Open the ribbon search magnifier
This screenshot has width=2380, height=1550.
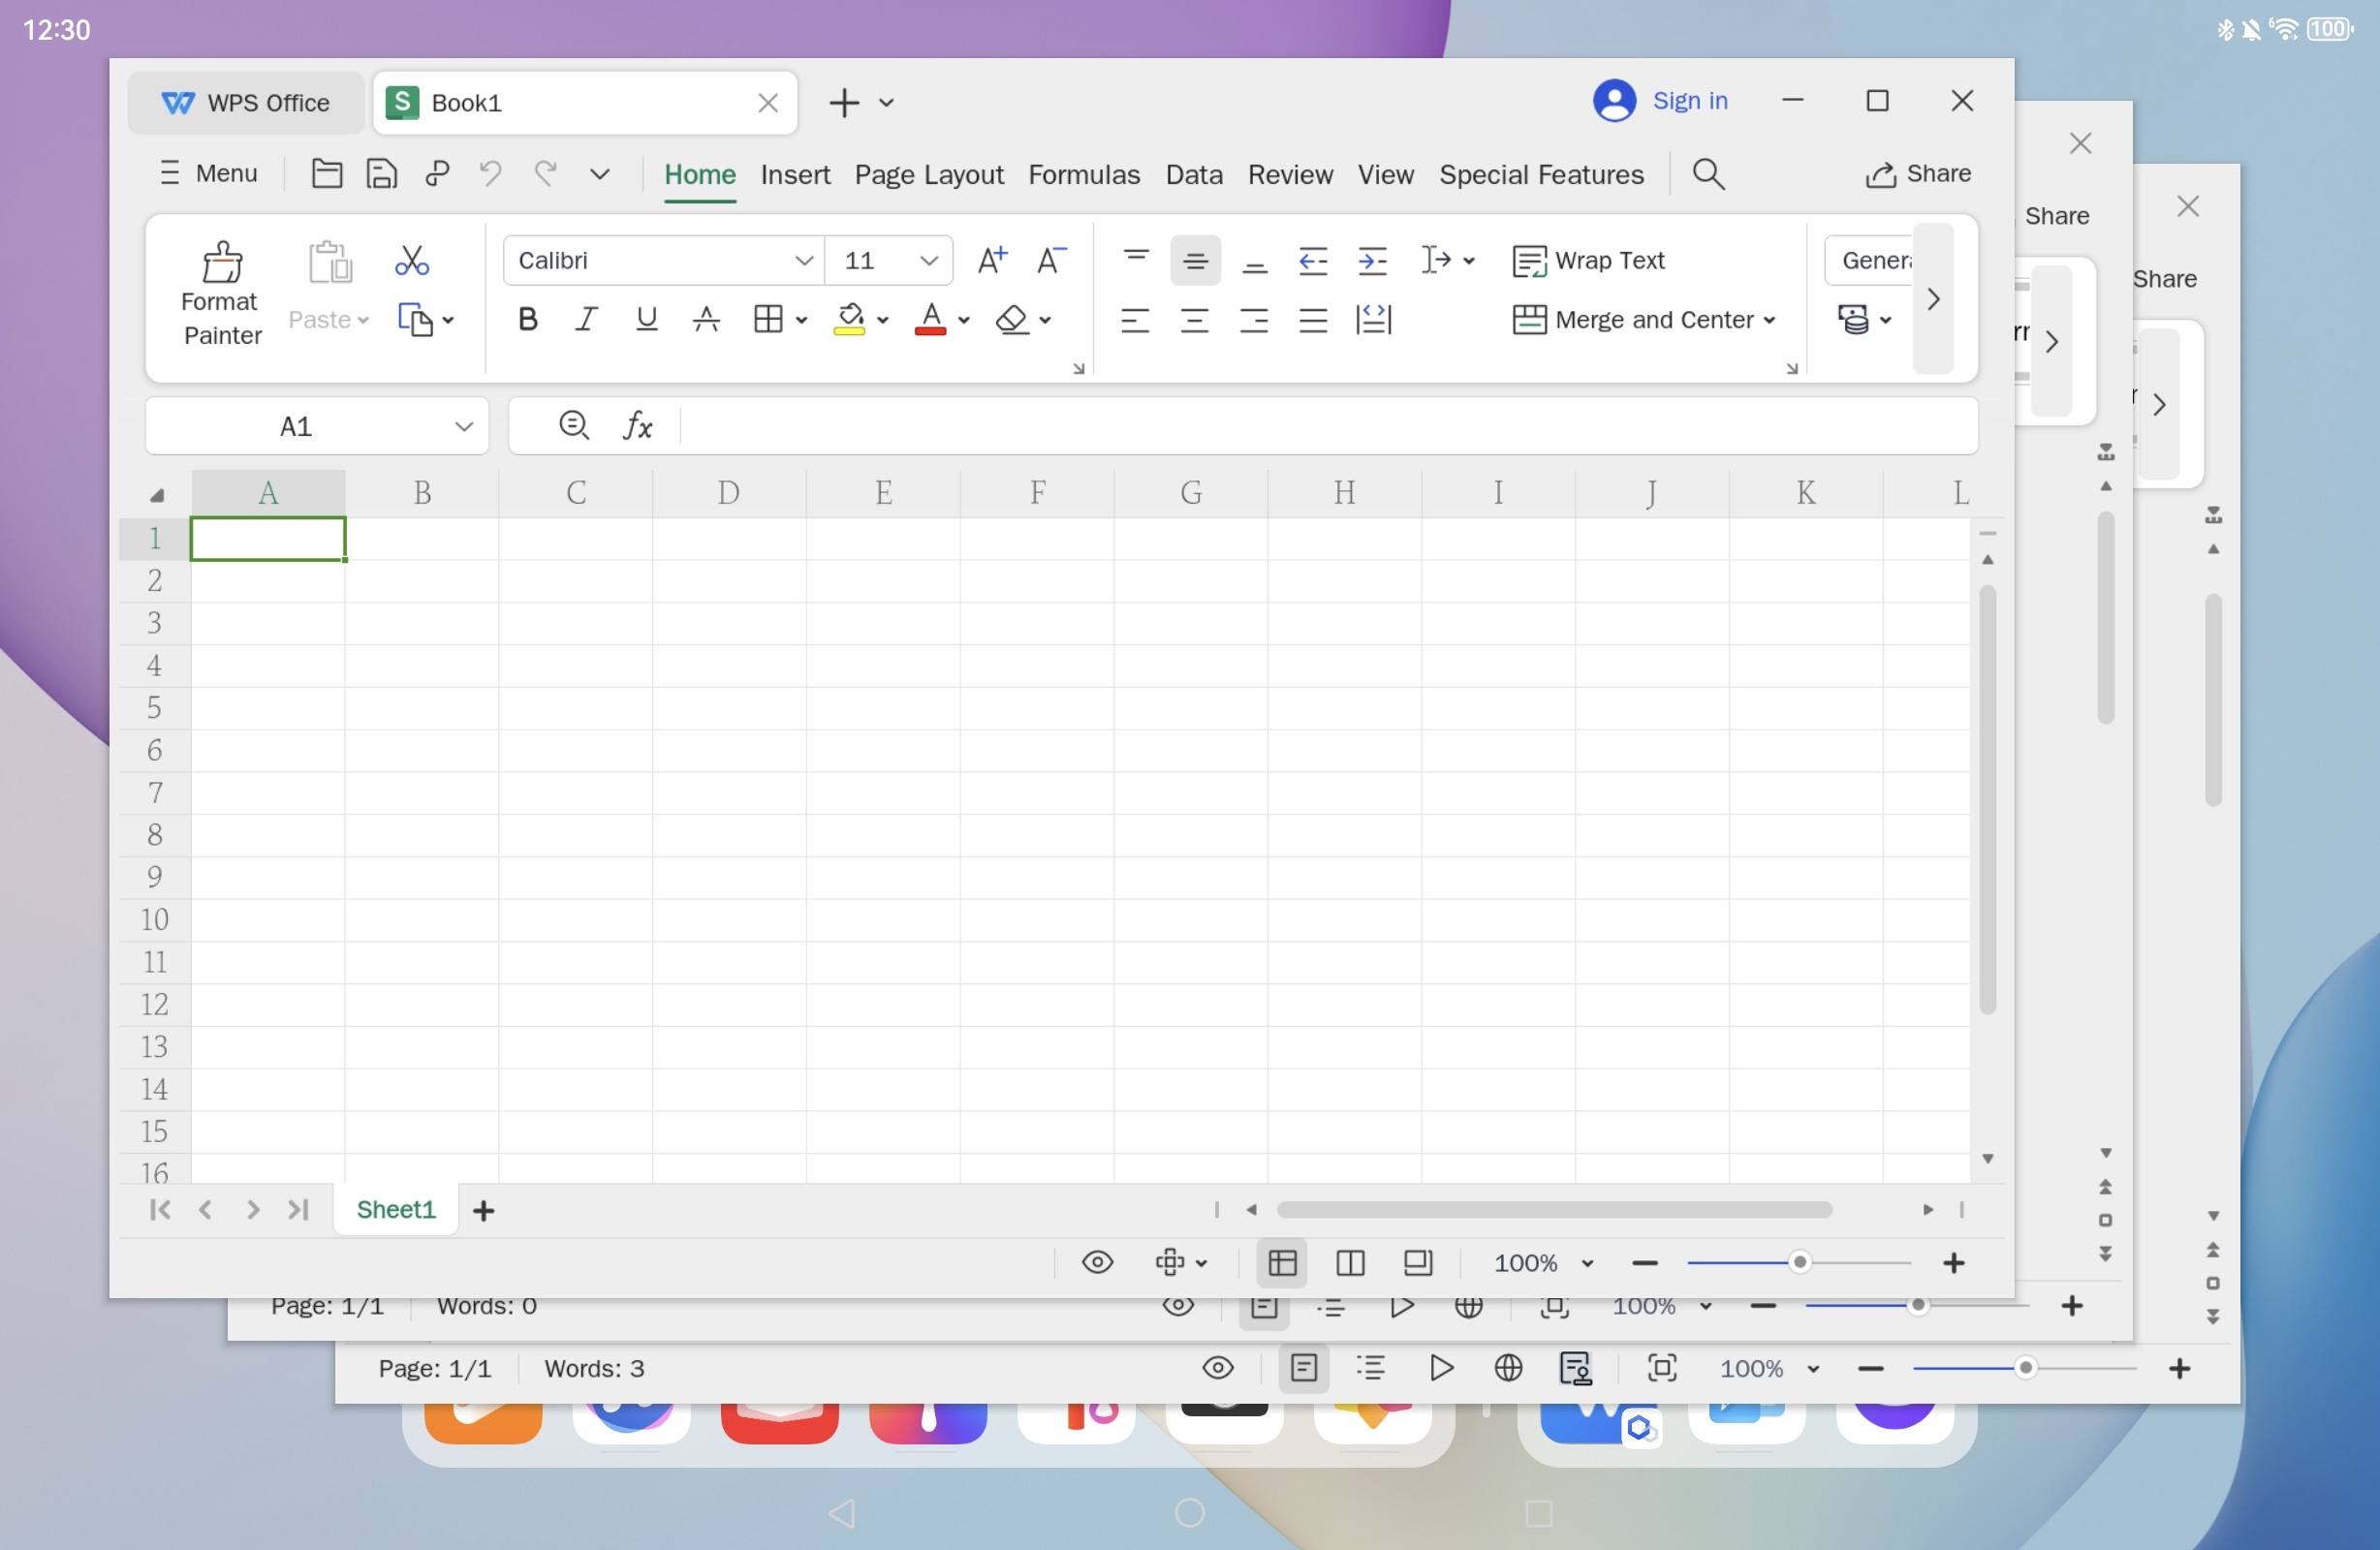coord(1708,174)
